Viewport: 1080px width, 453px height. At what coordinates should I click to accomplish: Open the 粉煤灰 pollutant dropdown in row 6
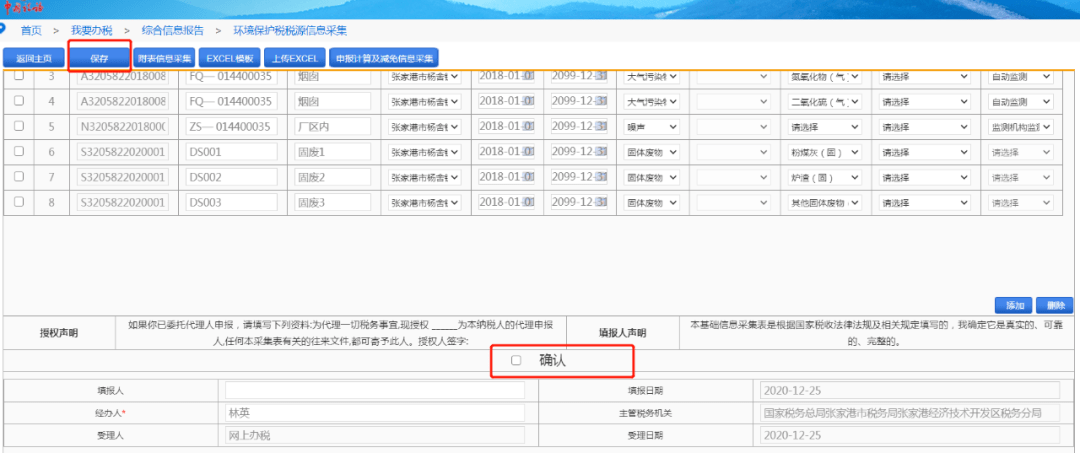tap(824, 152)
